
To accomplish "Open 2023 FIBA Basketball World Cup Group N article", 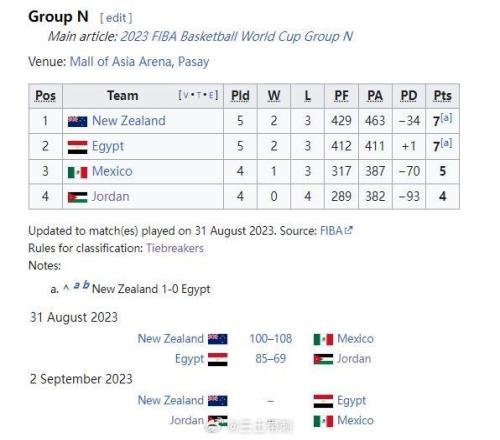I will (x=236, y=36).
